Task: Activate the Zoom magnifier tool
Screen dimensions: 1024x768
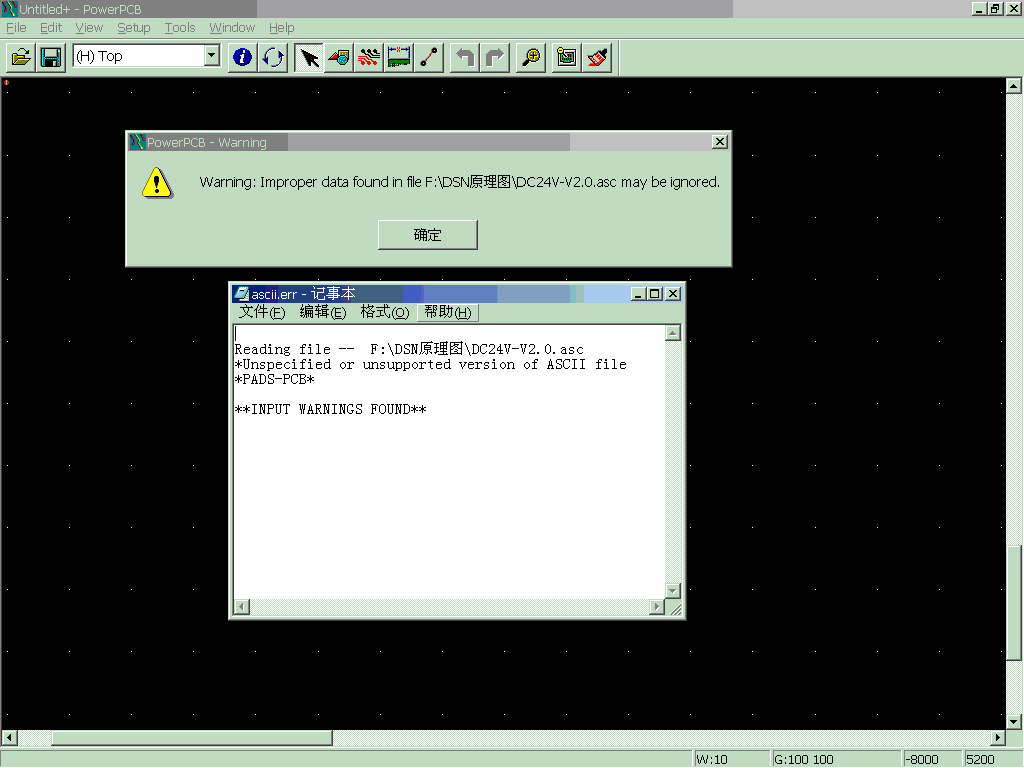Action: pyautogui.click(x=531, y=57)
